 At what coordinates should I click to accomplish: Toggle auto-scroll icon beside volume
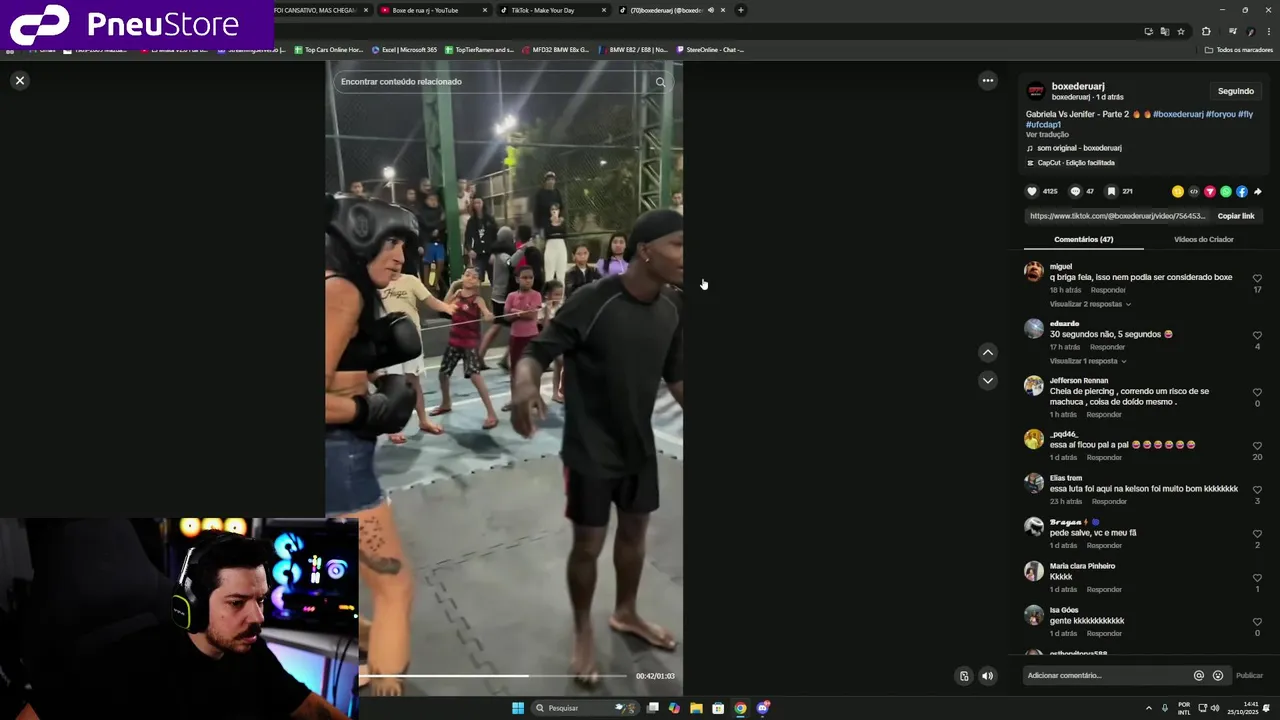coord(964,676)
